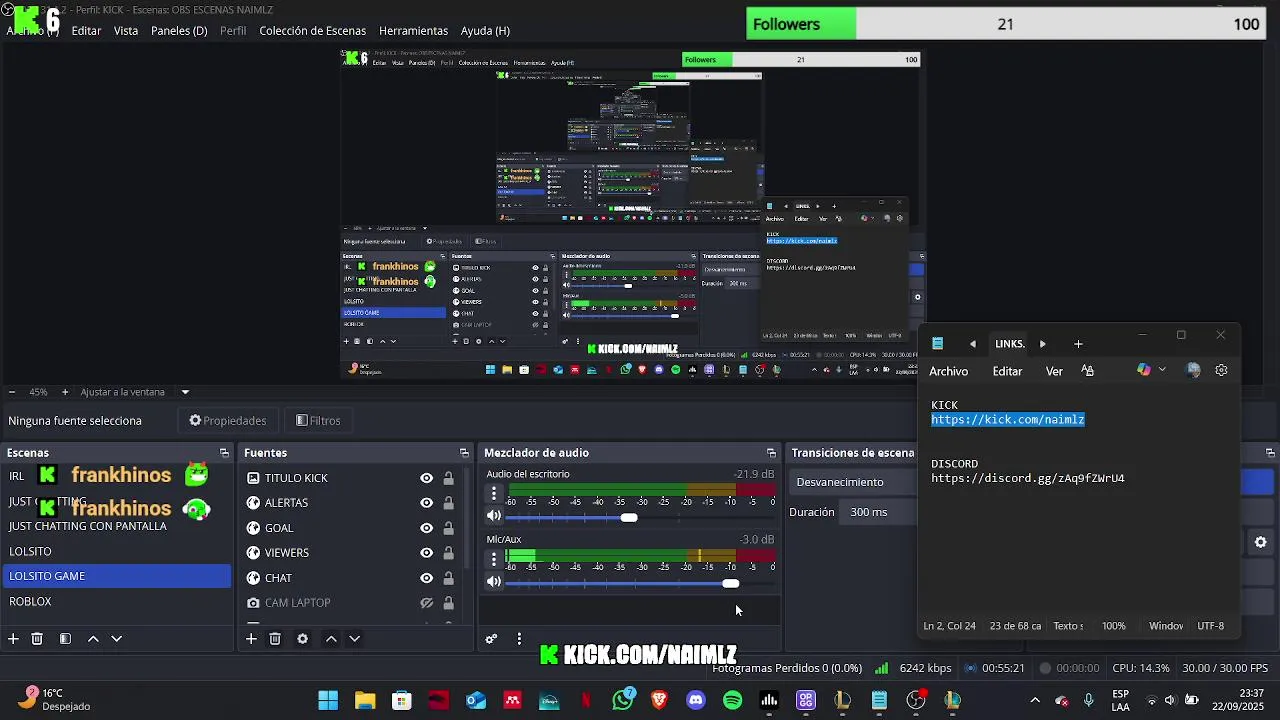The height and width of the screenshot is (720, 1280).
Task: Open scene filters icon in Escenas toolbar
Action: click(x=65, y=639)
